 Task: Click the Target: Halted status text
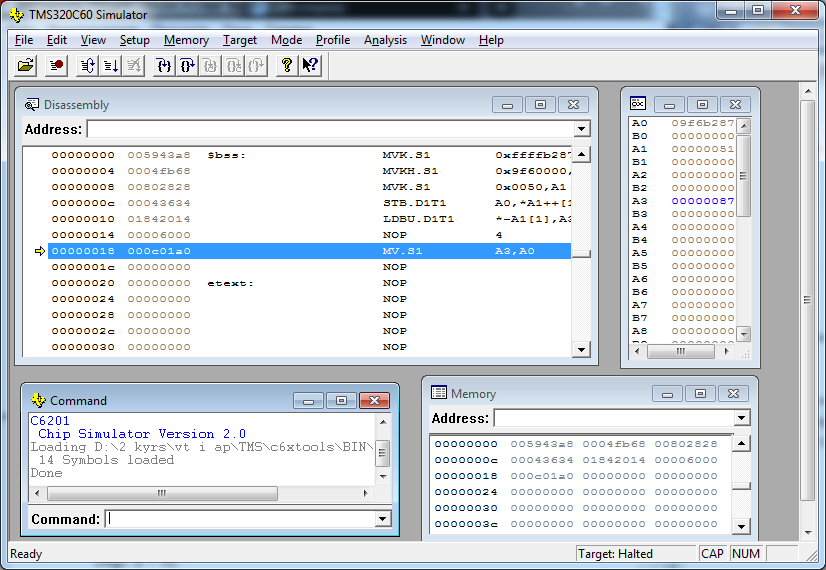(x=615, y=554)
